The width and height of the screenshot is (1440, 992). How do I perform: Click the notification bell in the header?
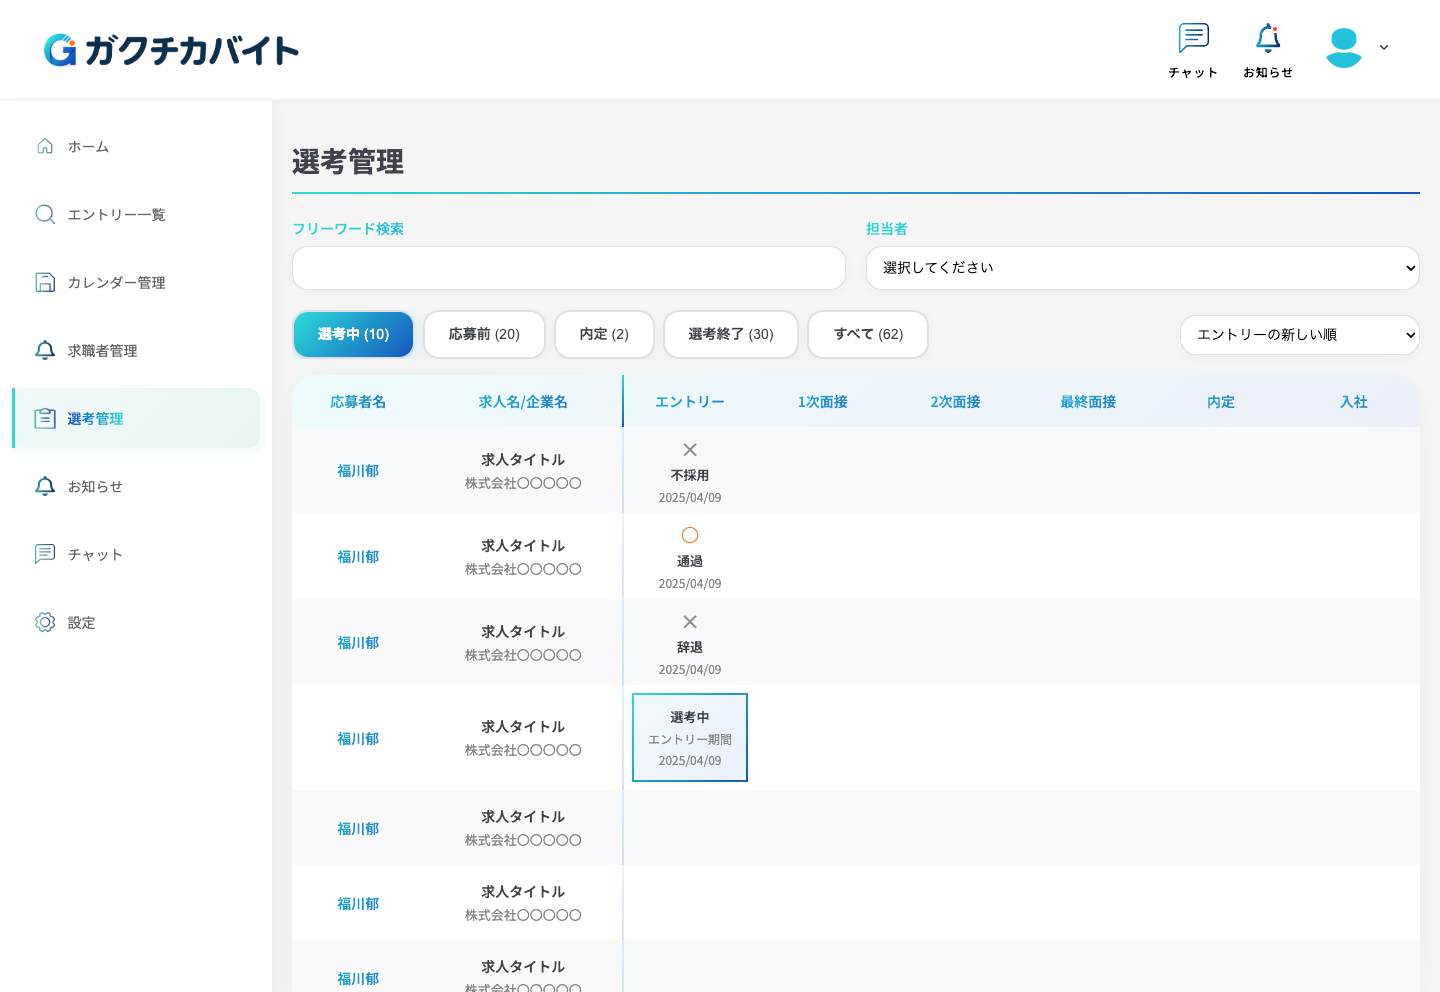(x=1268, y=50)
